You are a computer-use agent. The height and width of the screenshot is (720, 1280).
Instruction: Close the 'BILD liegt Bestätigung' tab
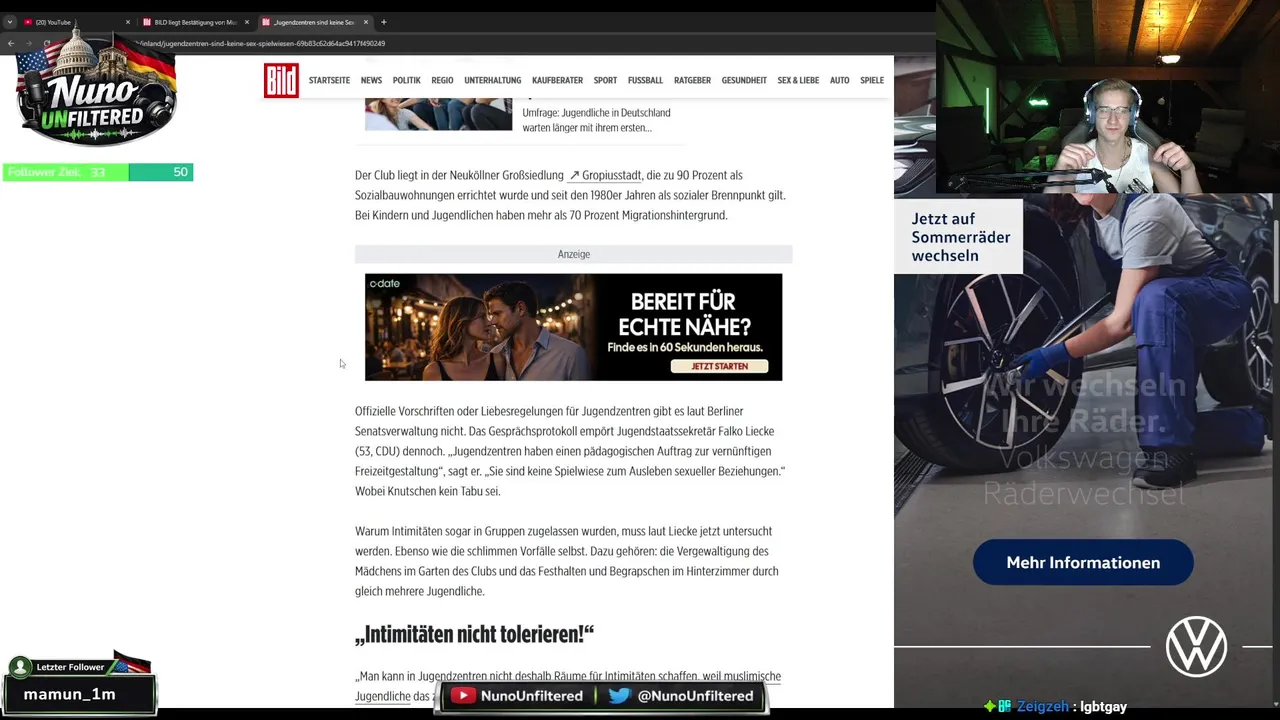click(246, 22)
